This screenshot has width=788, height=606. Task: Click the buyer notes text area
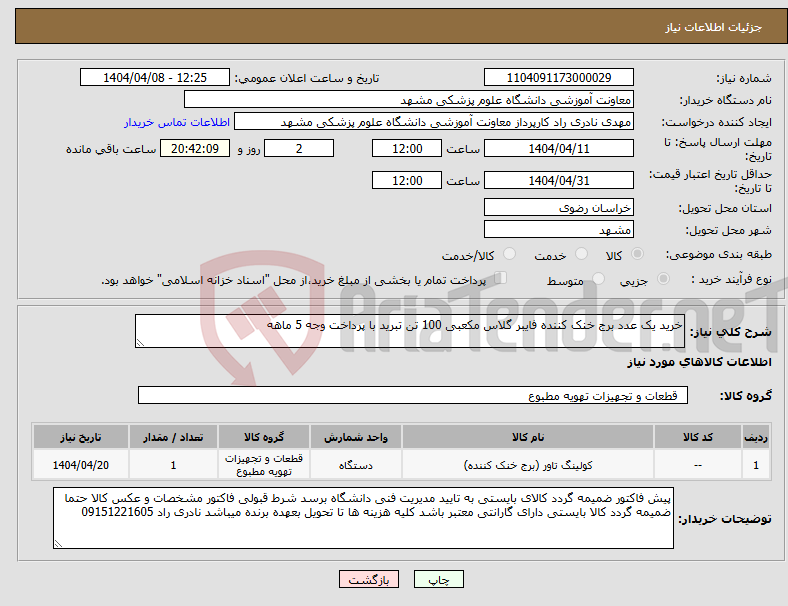coord(363,518)
